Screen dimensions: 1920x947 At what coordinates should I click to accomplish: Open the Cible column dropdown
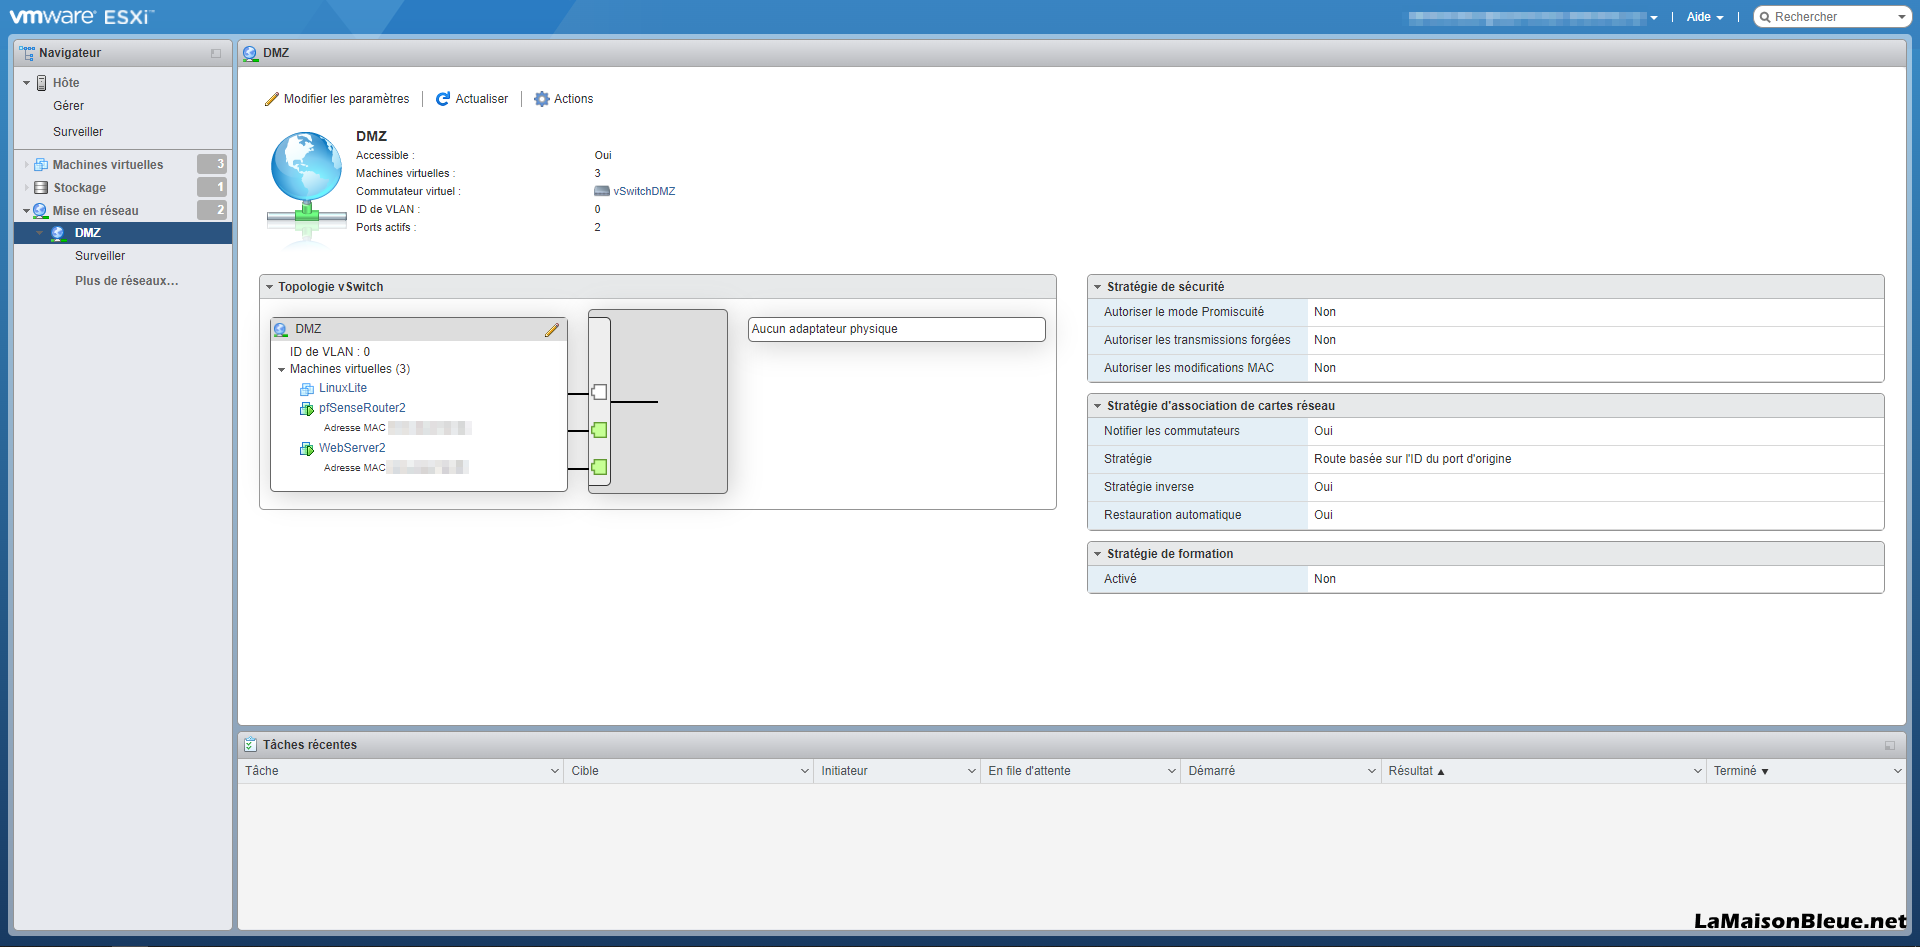(x=805, y=771)
